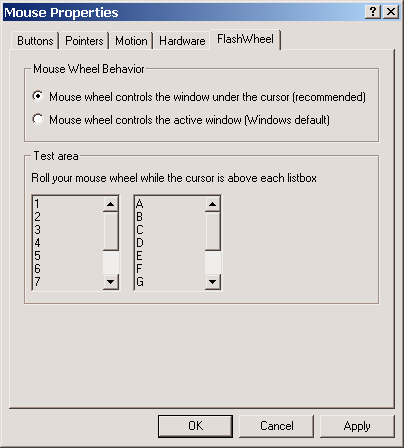Go to the Motion tab
The width and height of the screenshot is (404, 448).
[x=131, y=41]
